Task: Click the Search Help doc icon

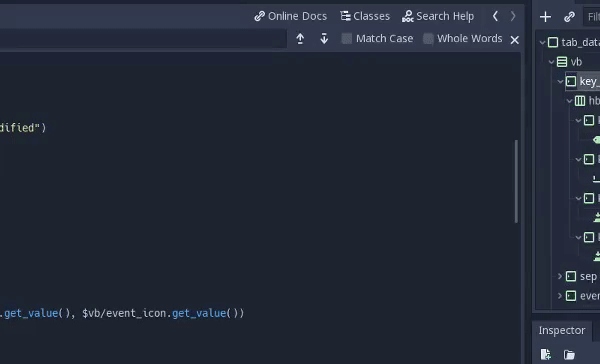Action: tap(408, 16)
